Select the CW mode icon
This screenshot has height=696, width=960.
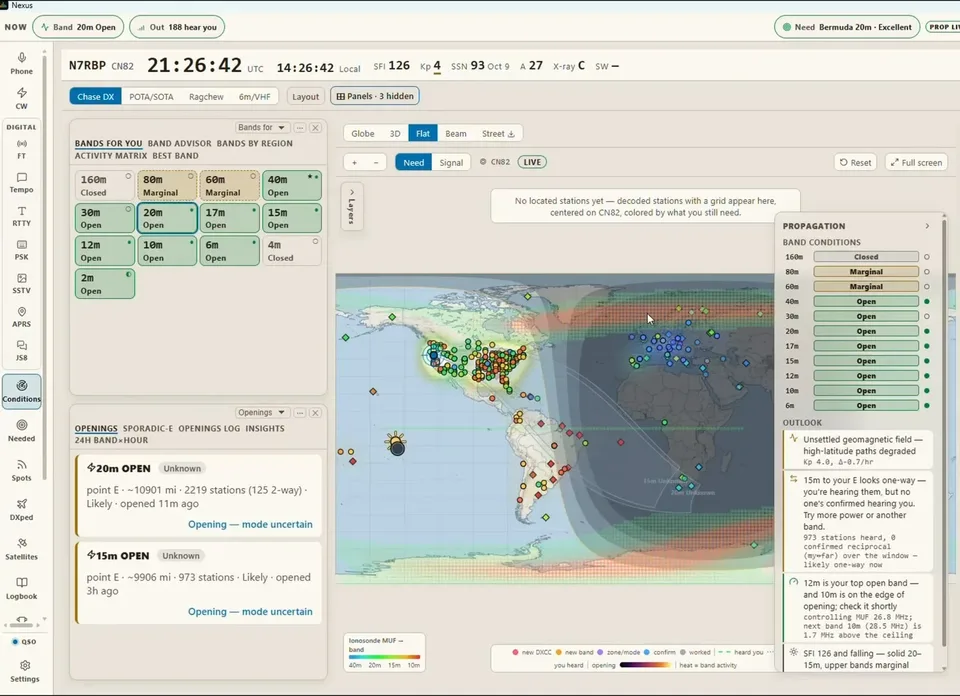(21, 98)
